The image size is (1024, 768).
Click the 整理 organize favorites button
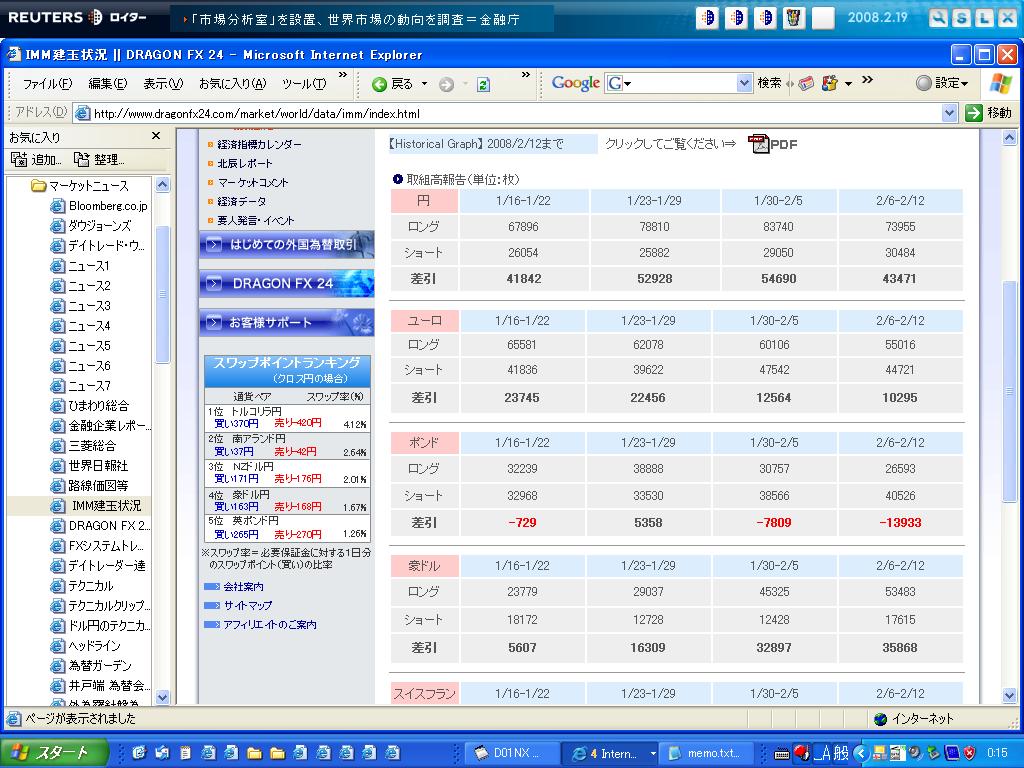99,159
